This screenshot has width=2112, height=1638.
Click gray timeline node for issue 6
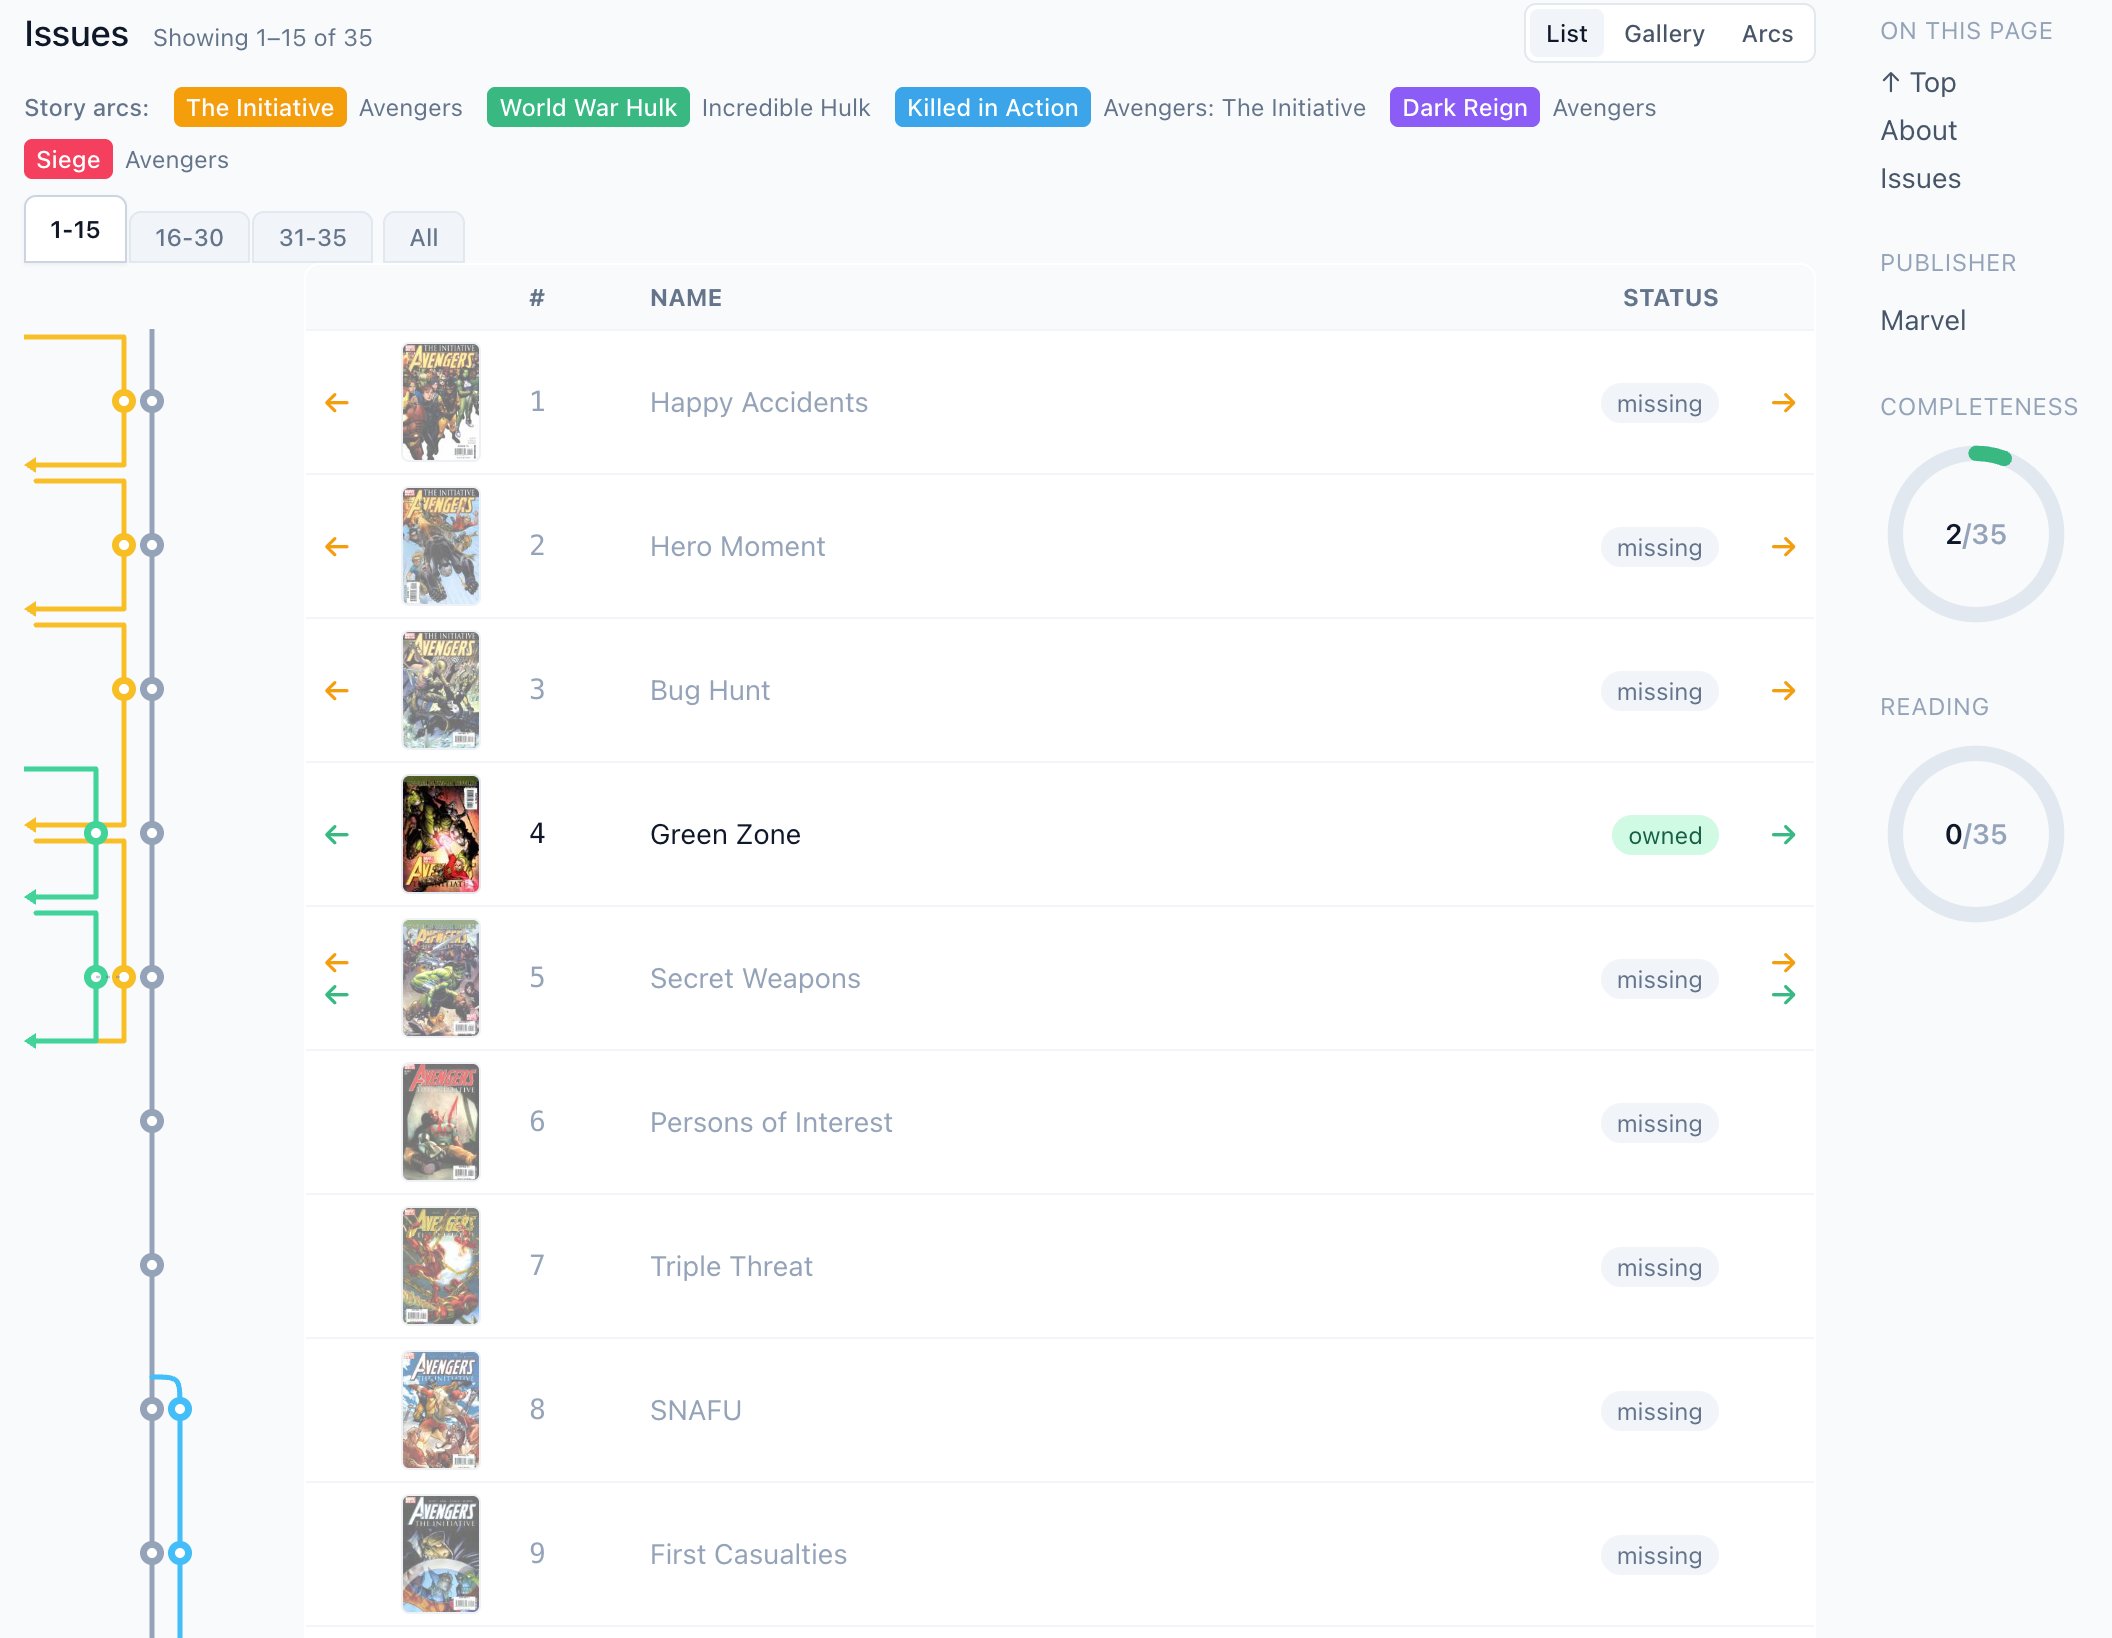click(152, 1121)
